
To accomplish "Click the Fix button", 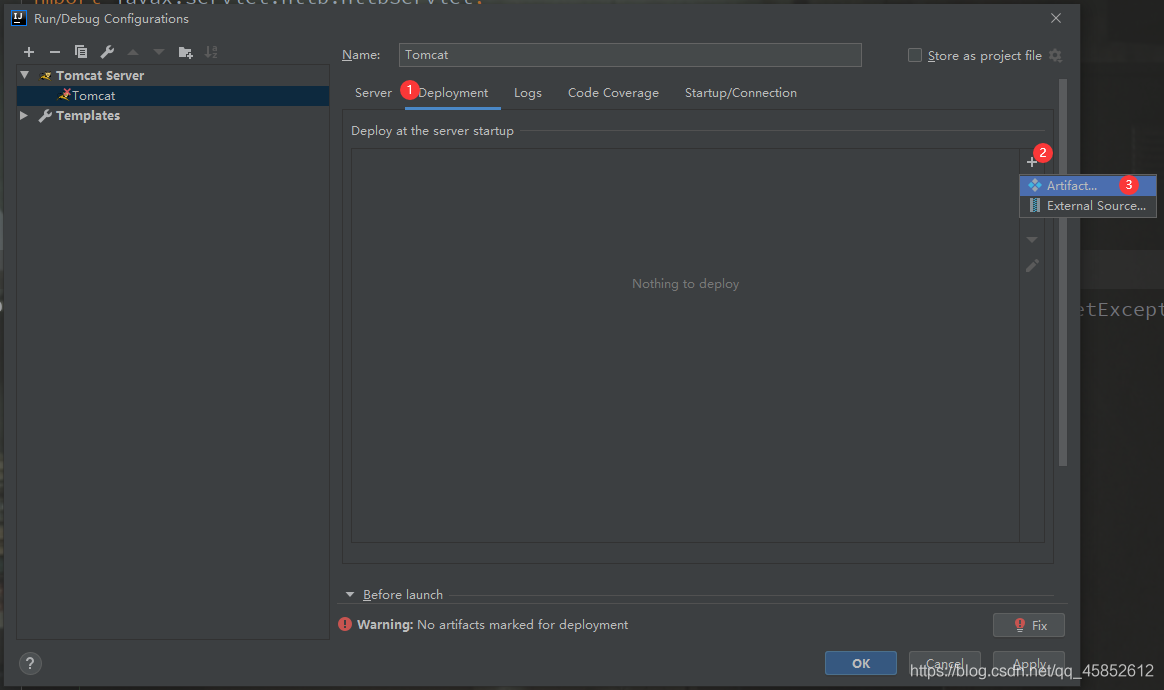I will coord(1029,625).
